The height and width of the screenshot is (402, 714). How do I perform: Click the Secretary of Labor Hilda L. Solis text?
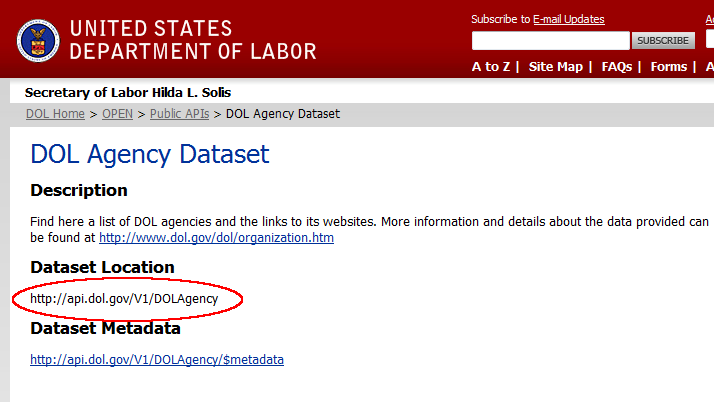point(142,92)
